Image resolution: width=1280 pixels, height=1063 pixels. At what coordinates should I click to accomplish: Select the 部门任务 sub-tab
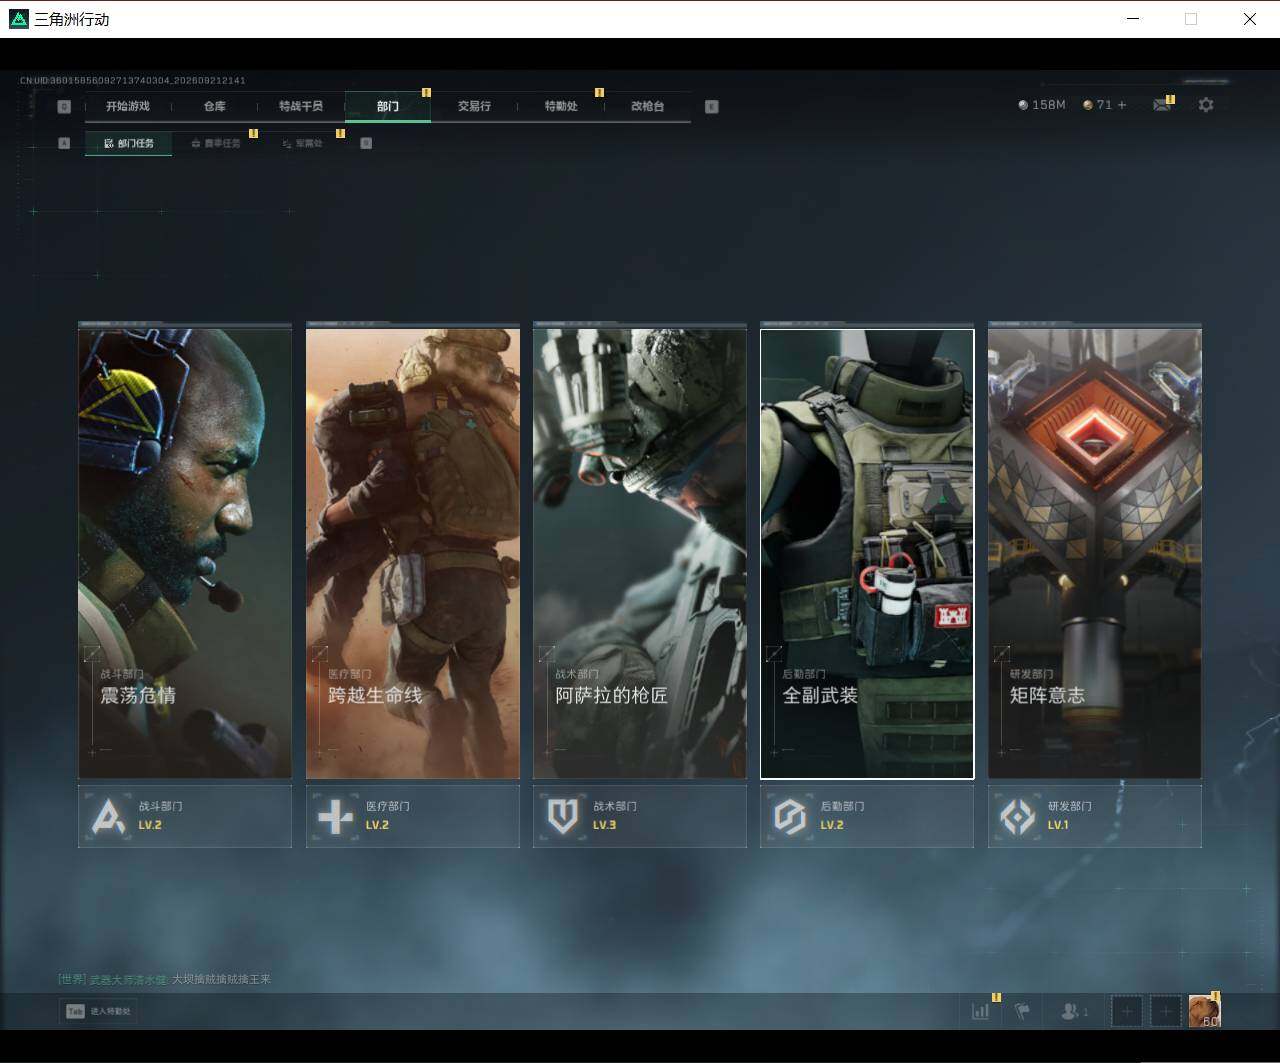pos(128,143)
